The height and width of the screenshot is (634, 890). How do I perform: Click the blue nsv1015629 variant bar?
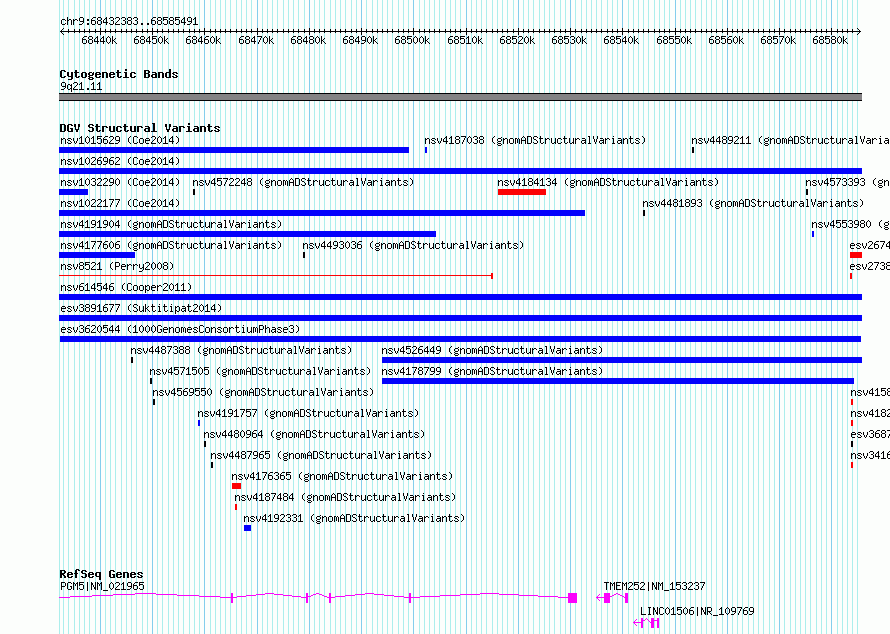[x=234, y=150]
